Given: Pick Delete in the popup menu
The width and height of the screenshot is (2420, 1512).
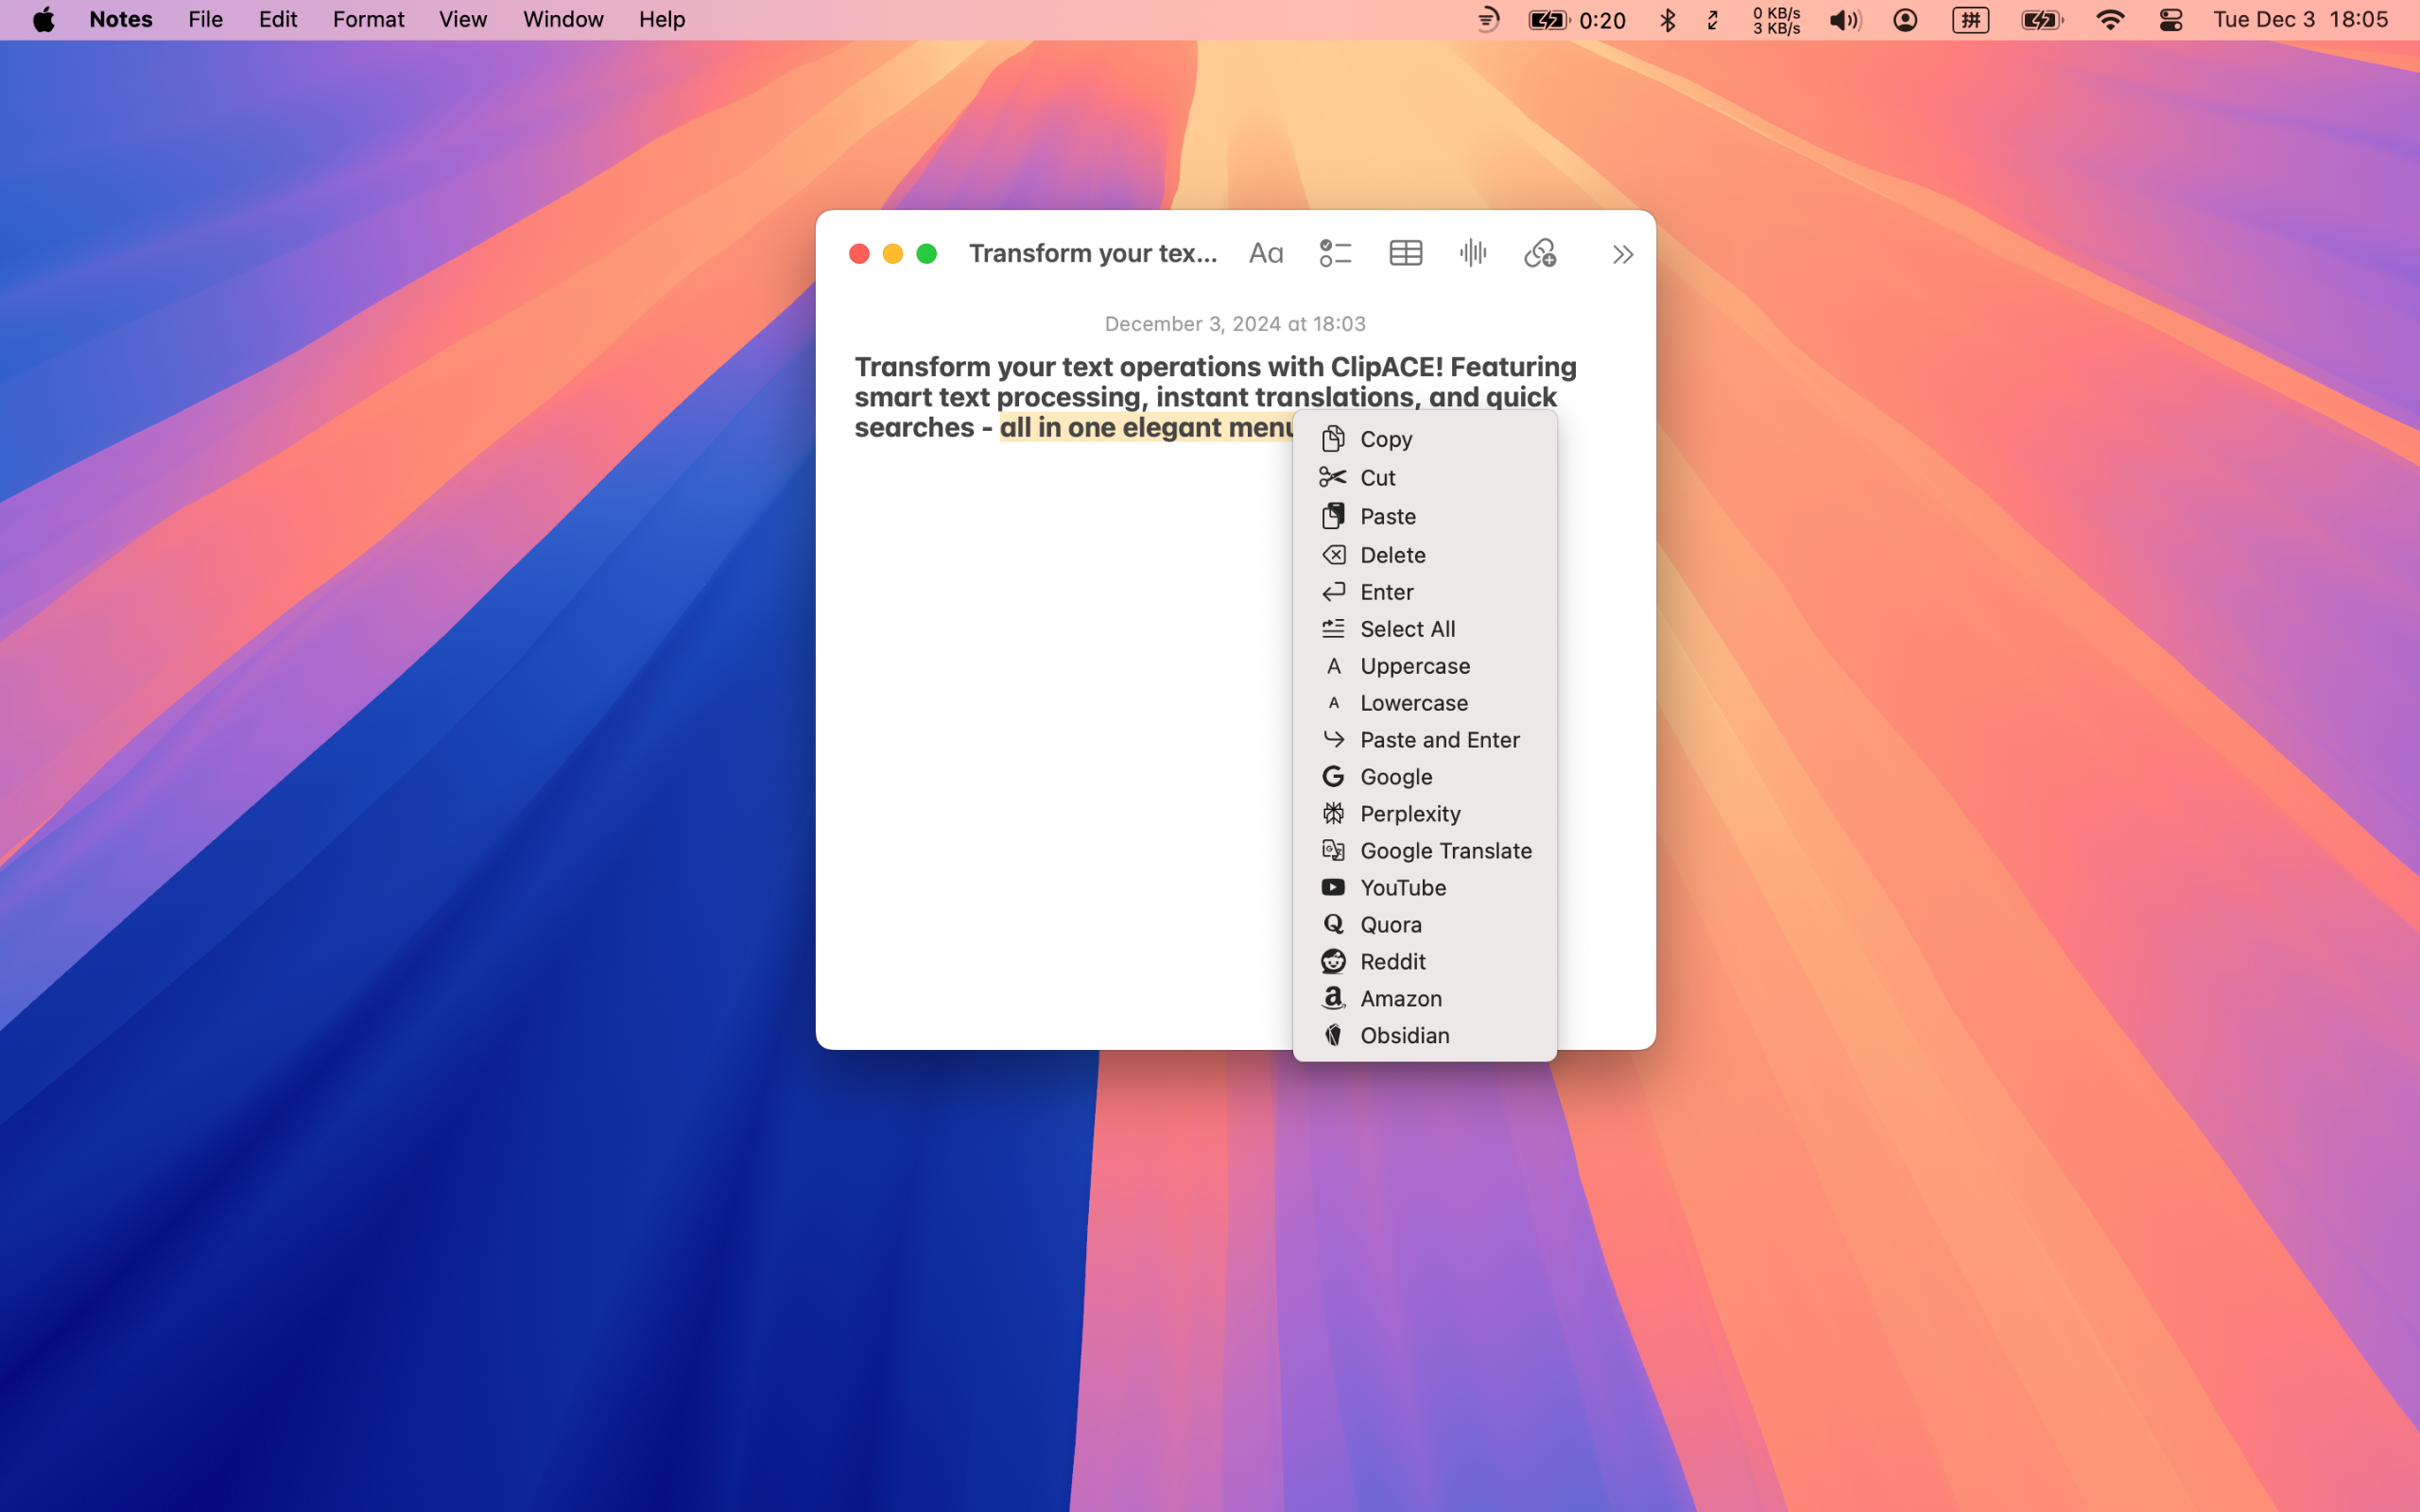Looking at the screenshot, I should tap(1424, 555).
